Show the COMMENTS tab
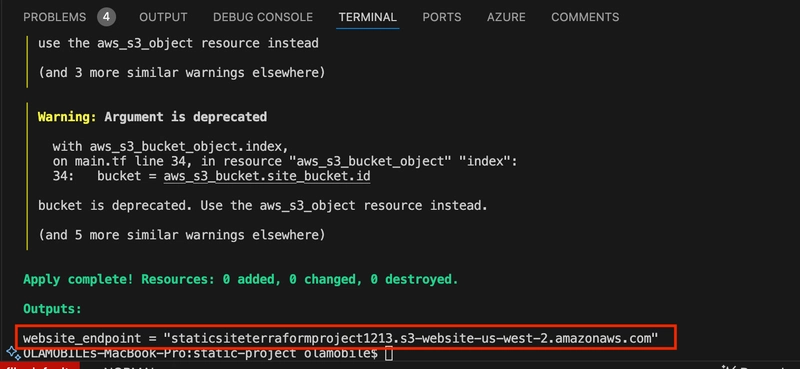Screen dimensions: 800x369 [585, 17]
